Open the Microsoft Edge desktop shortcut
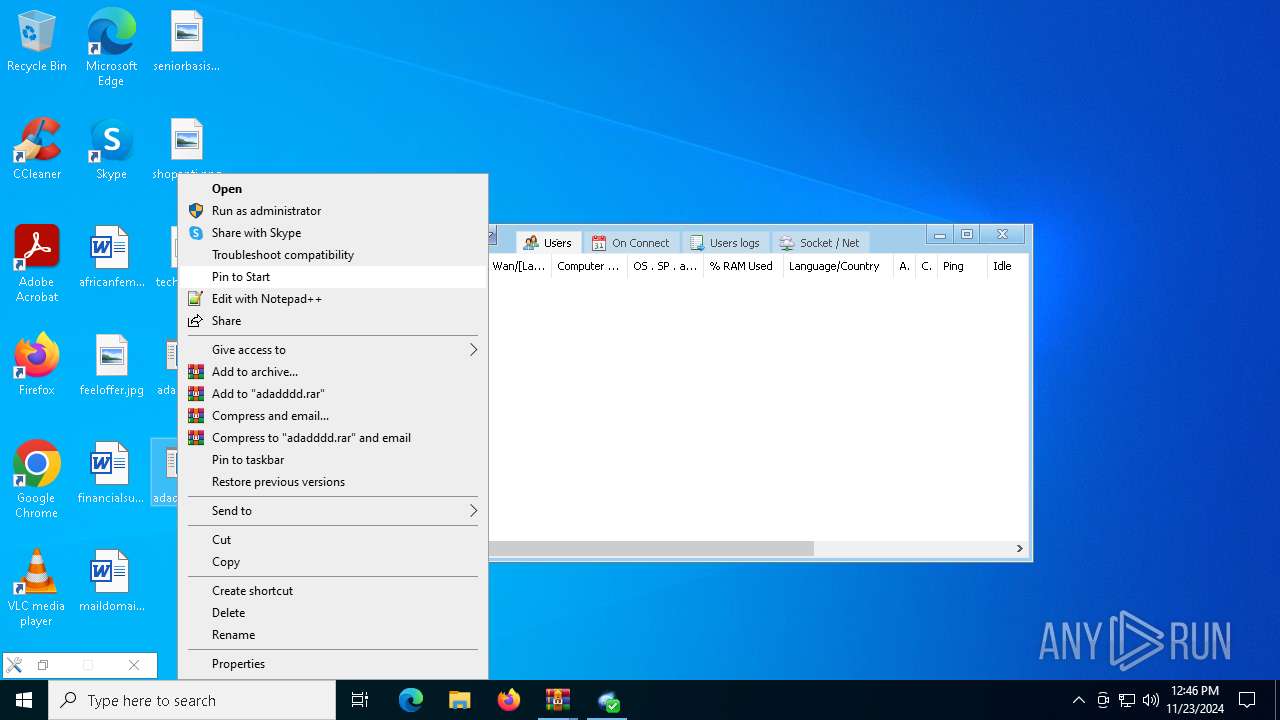Image resolution: width=1280 pixels, height=720 pixels. click(111, 47)
